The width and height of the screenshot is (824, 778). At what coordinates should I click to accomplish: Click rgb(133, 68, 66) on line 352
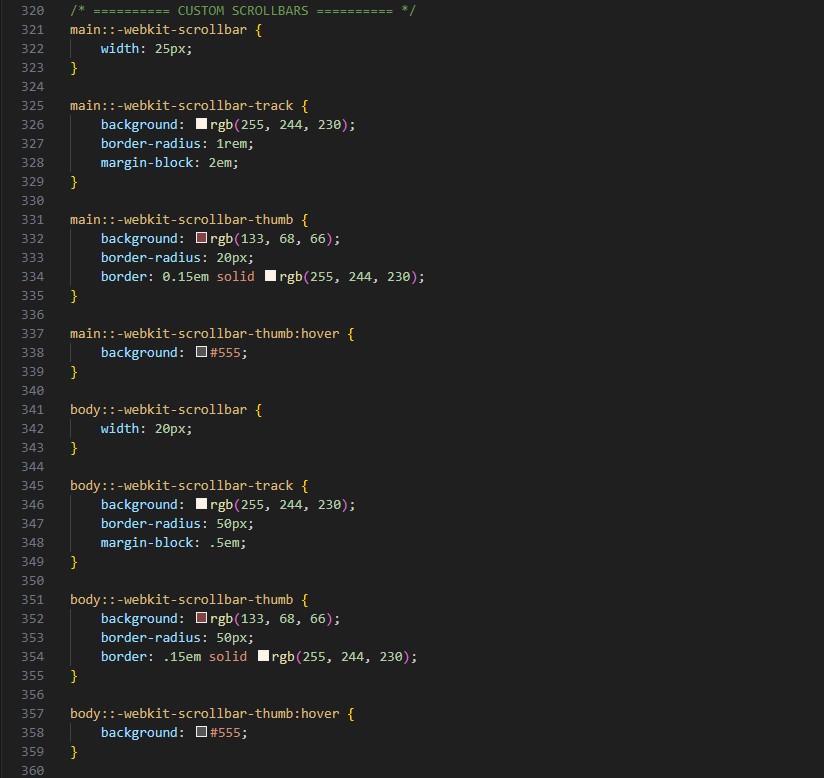271,619
